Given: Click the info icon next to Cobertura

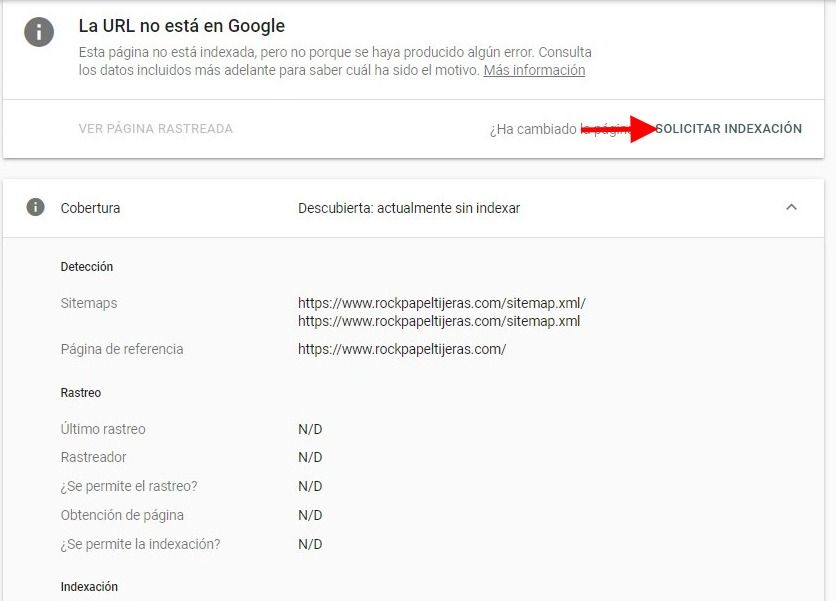Looking at the screenshot, I should pyautogui.click(x=36, y=207).
